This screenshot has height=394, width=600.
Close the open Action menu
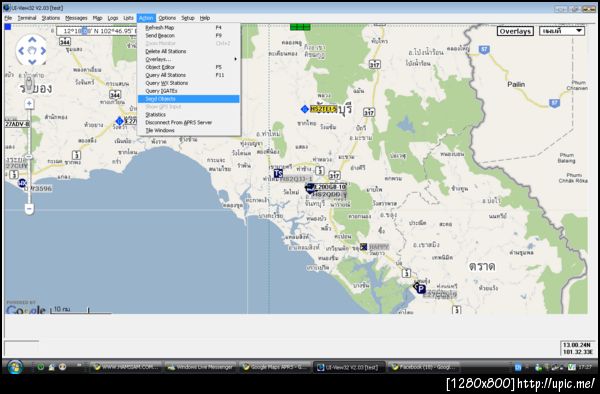coord(146,18)
